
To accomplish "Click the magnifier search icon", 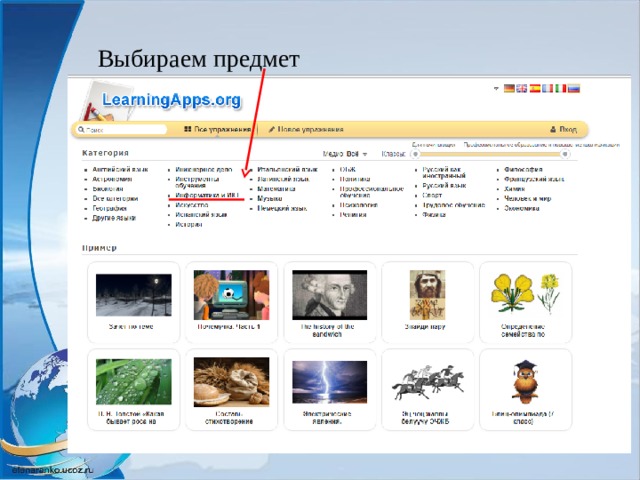I will (81, 129).
